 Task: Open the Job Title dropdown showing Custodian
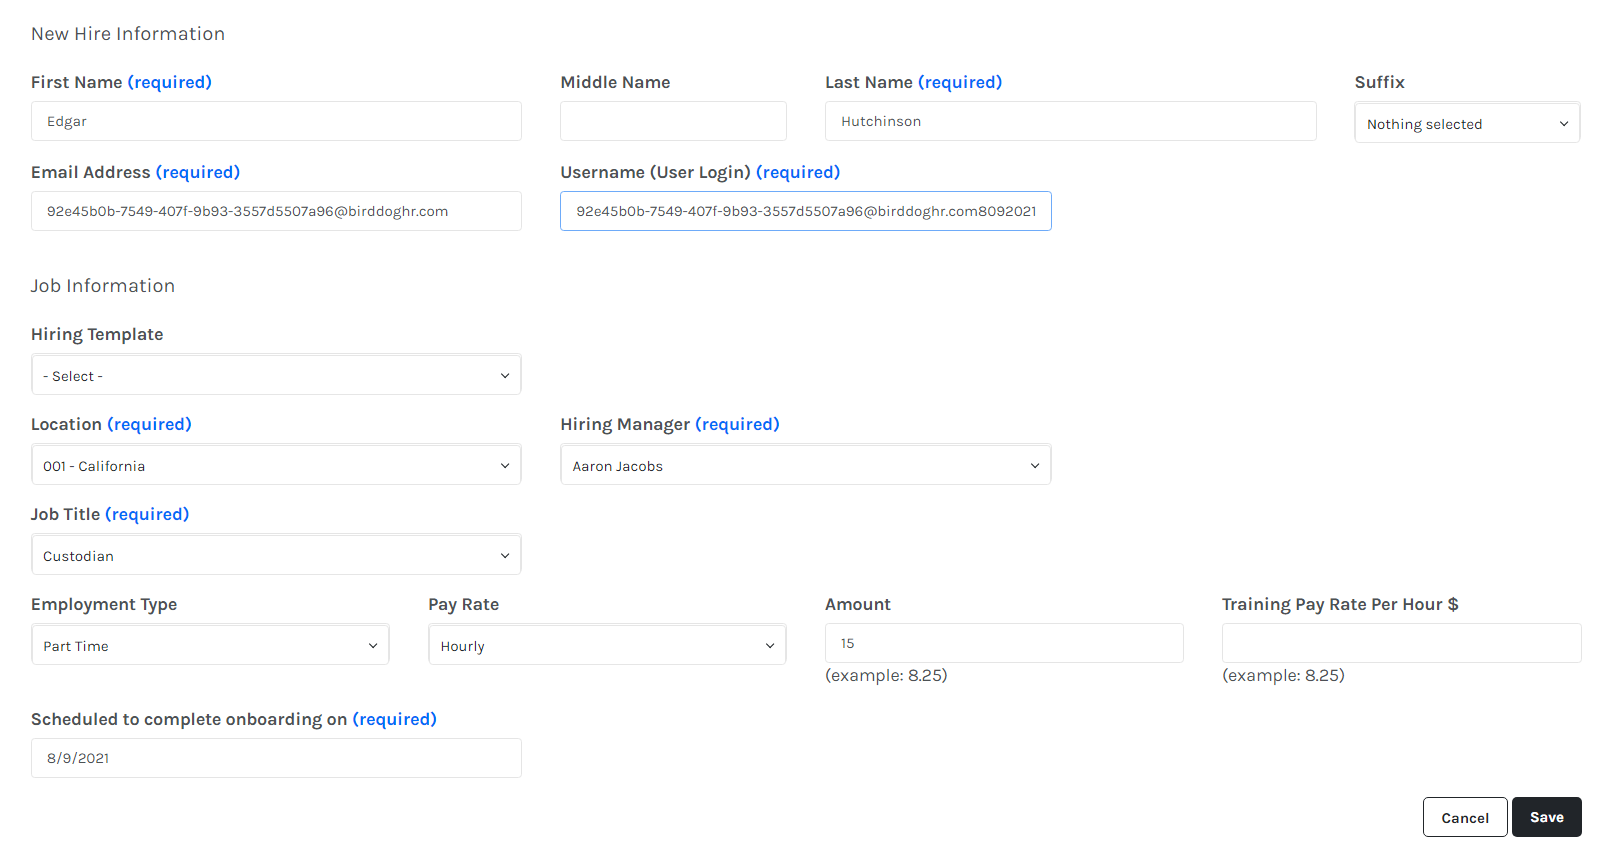[276, 555]
